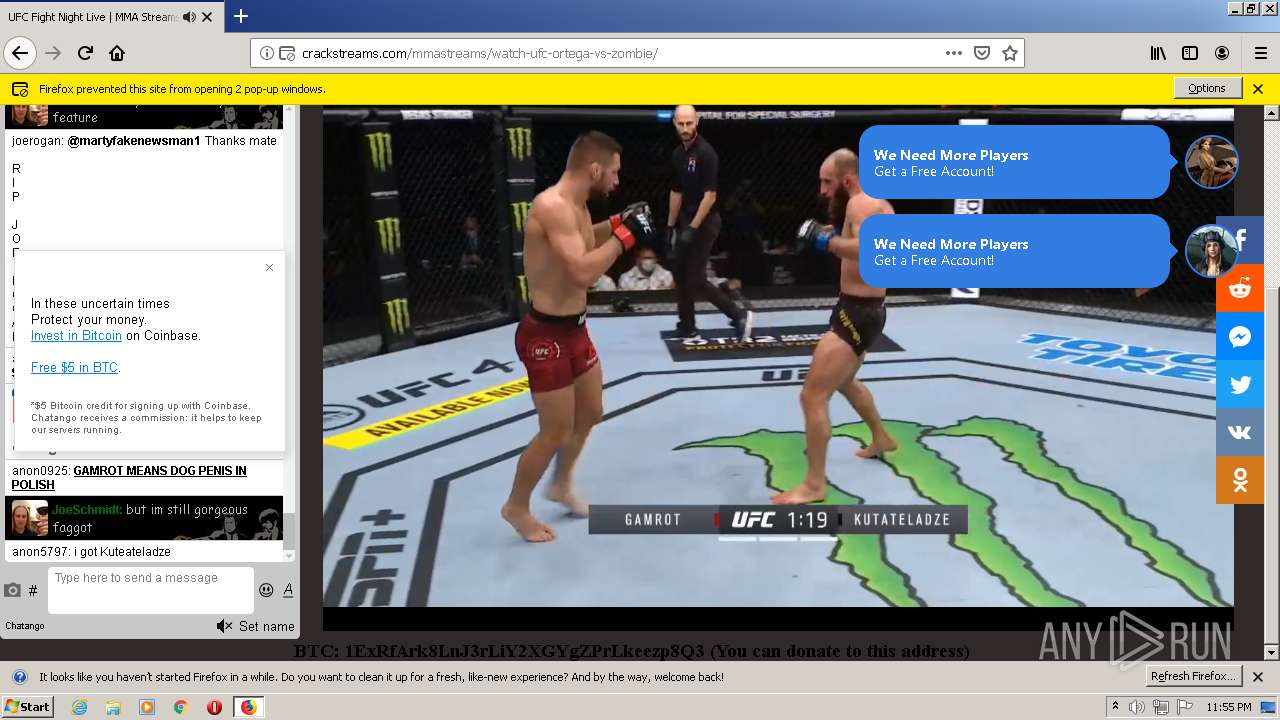
Task: Click the forward navigation arrow
Action: click(53, 53)
